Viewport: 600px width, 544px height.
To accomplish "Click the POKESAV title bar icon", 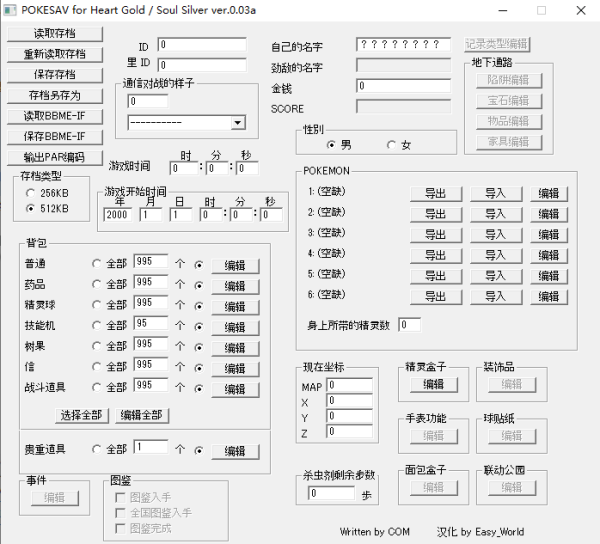I will point(10,10).
